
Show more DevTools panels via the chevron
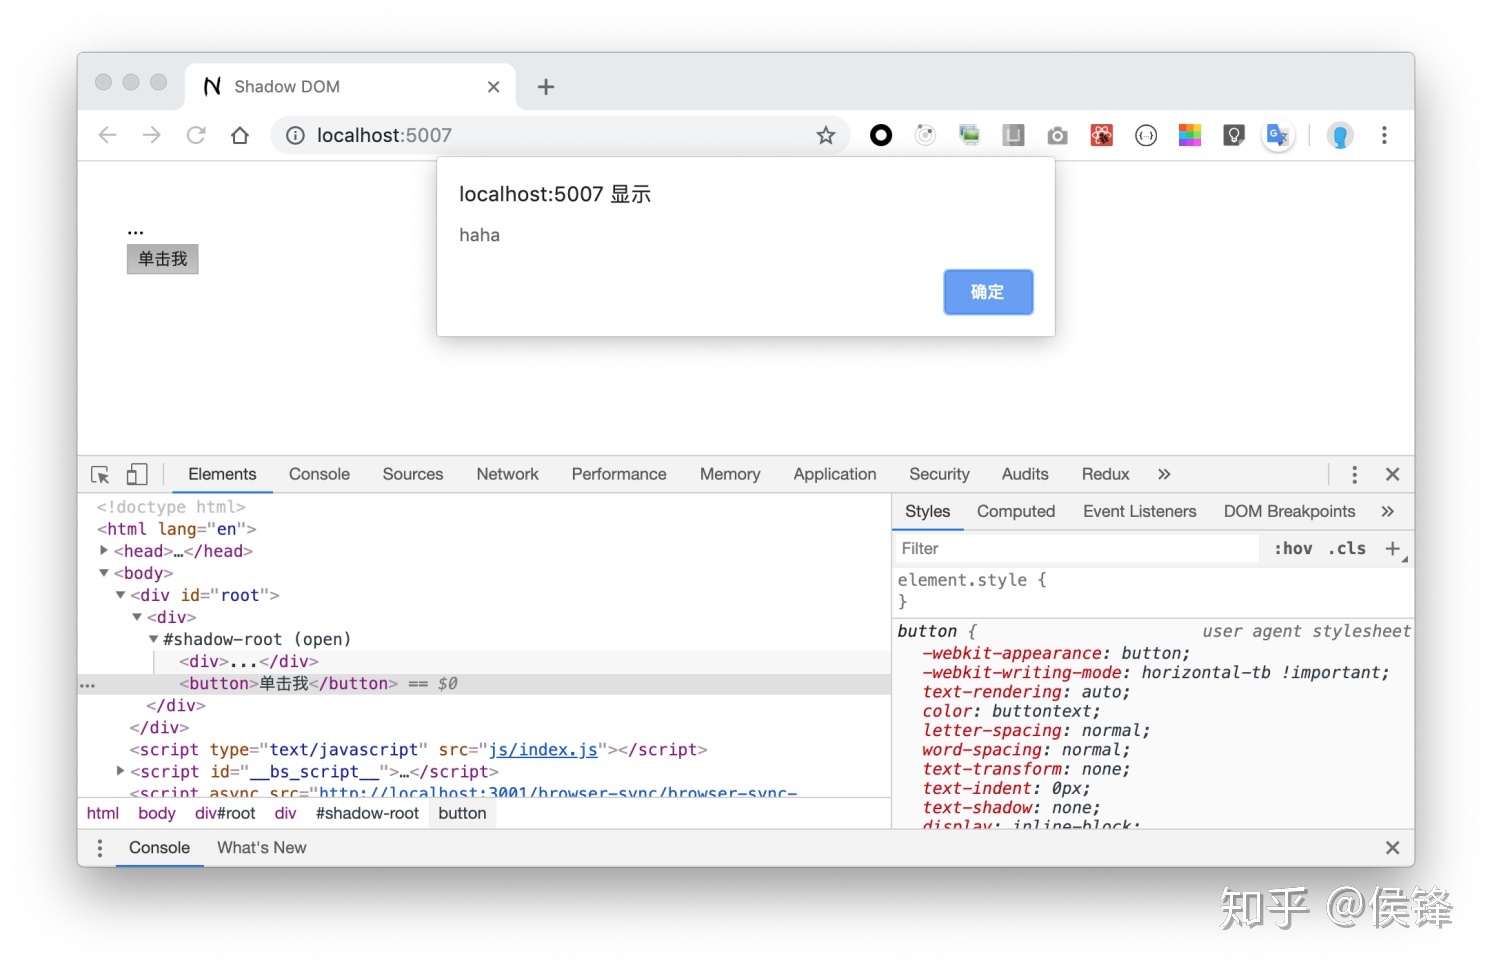(1164, 474)
